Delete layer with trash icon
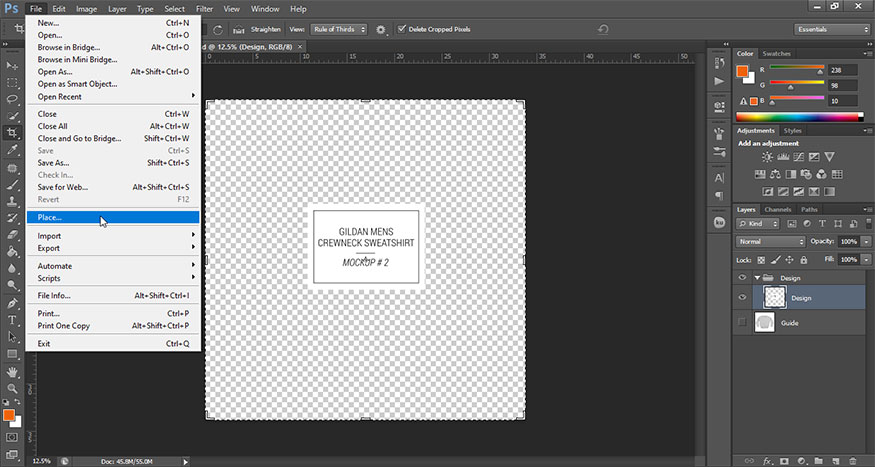This screenshot has width=875, height=467. [852, 461]
